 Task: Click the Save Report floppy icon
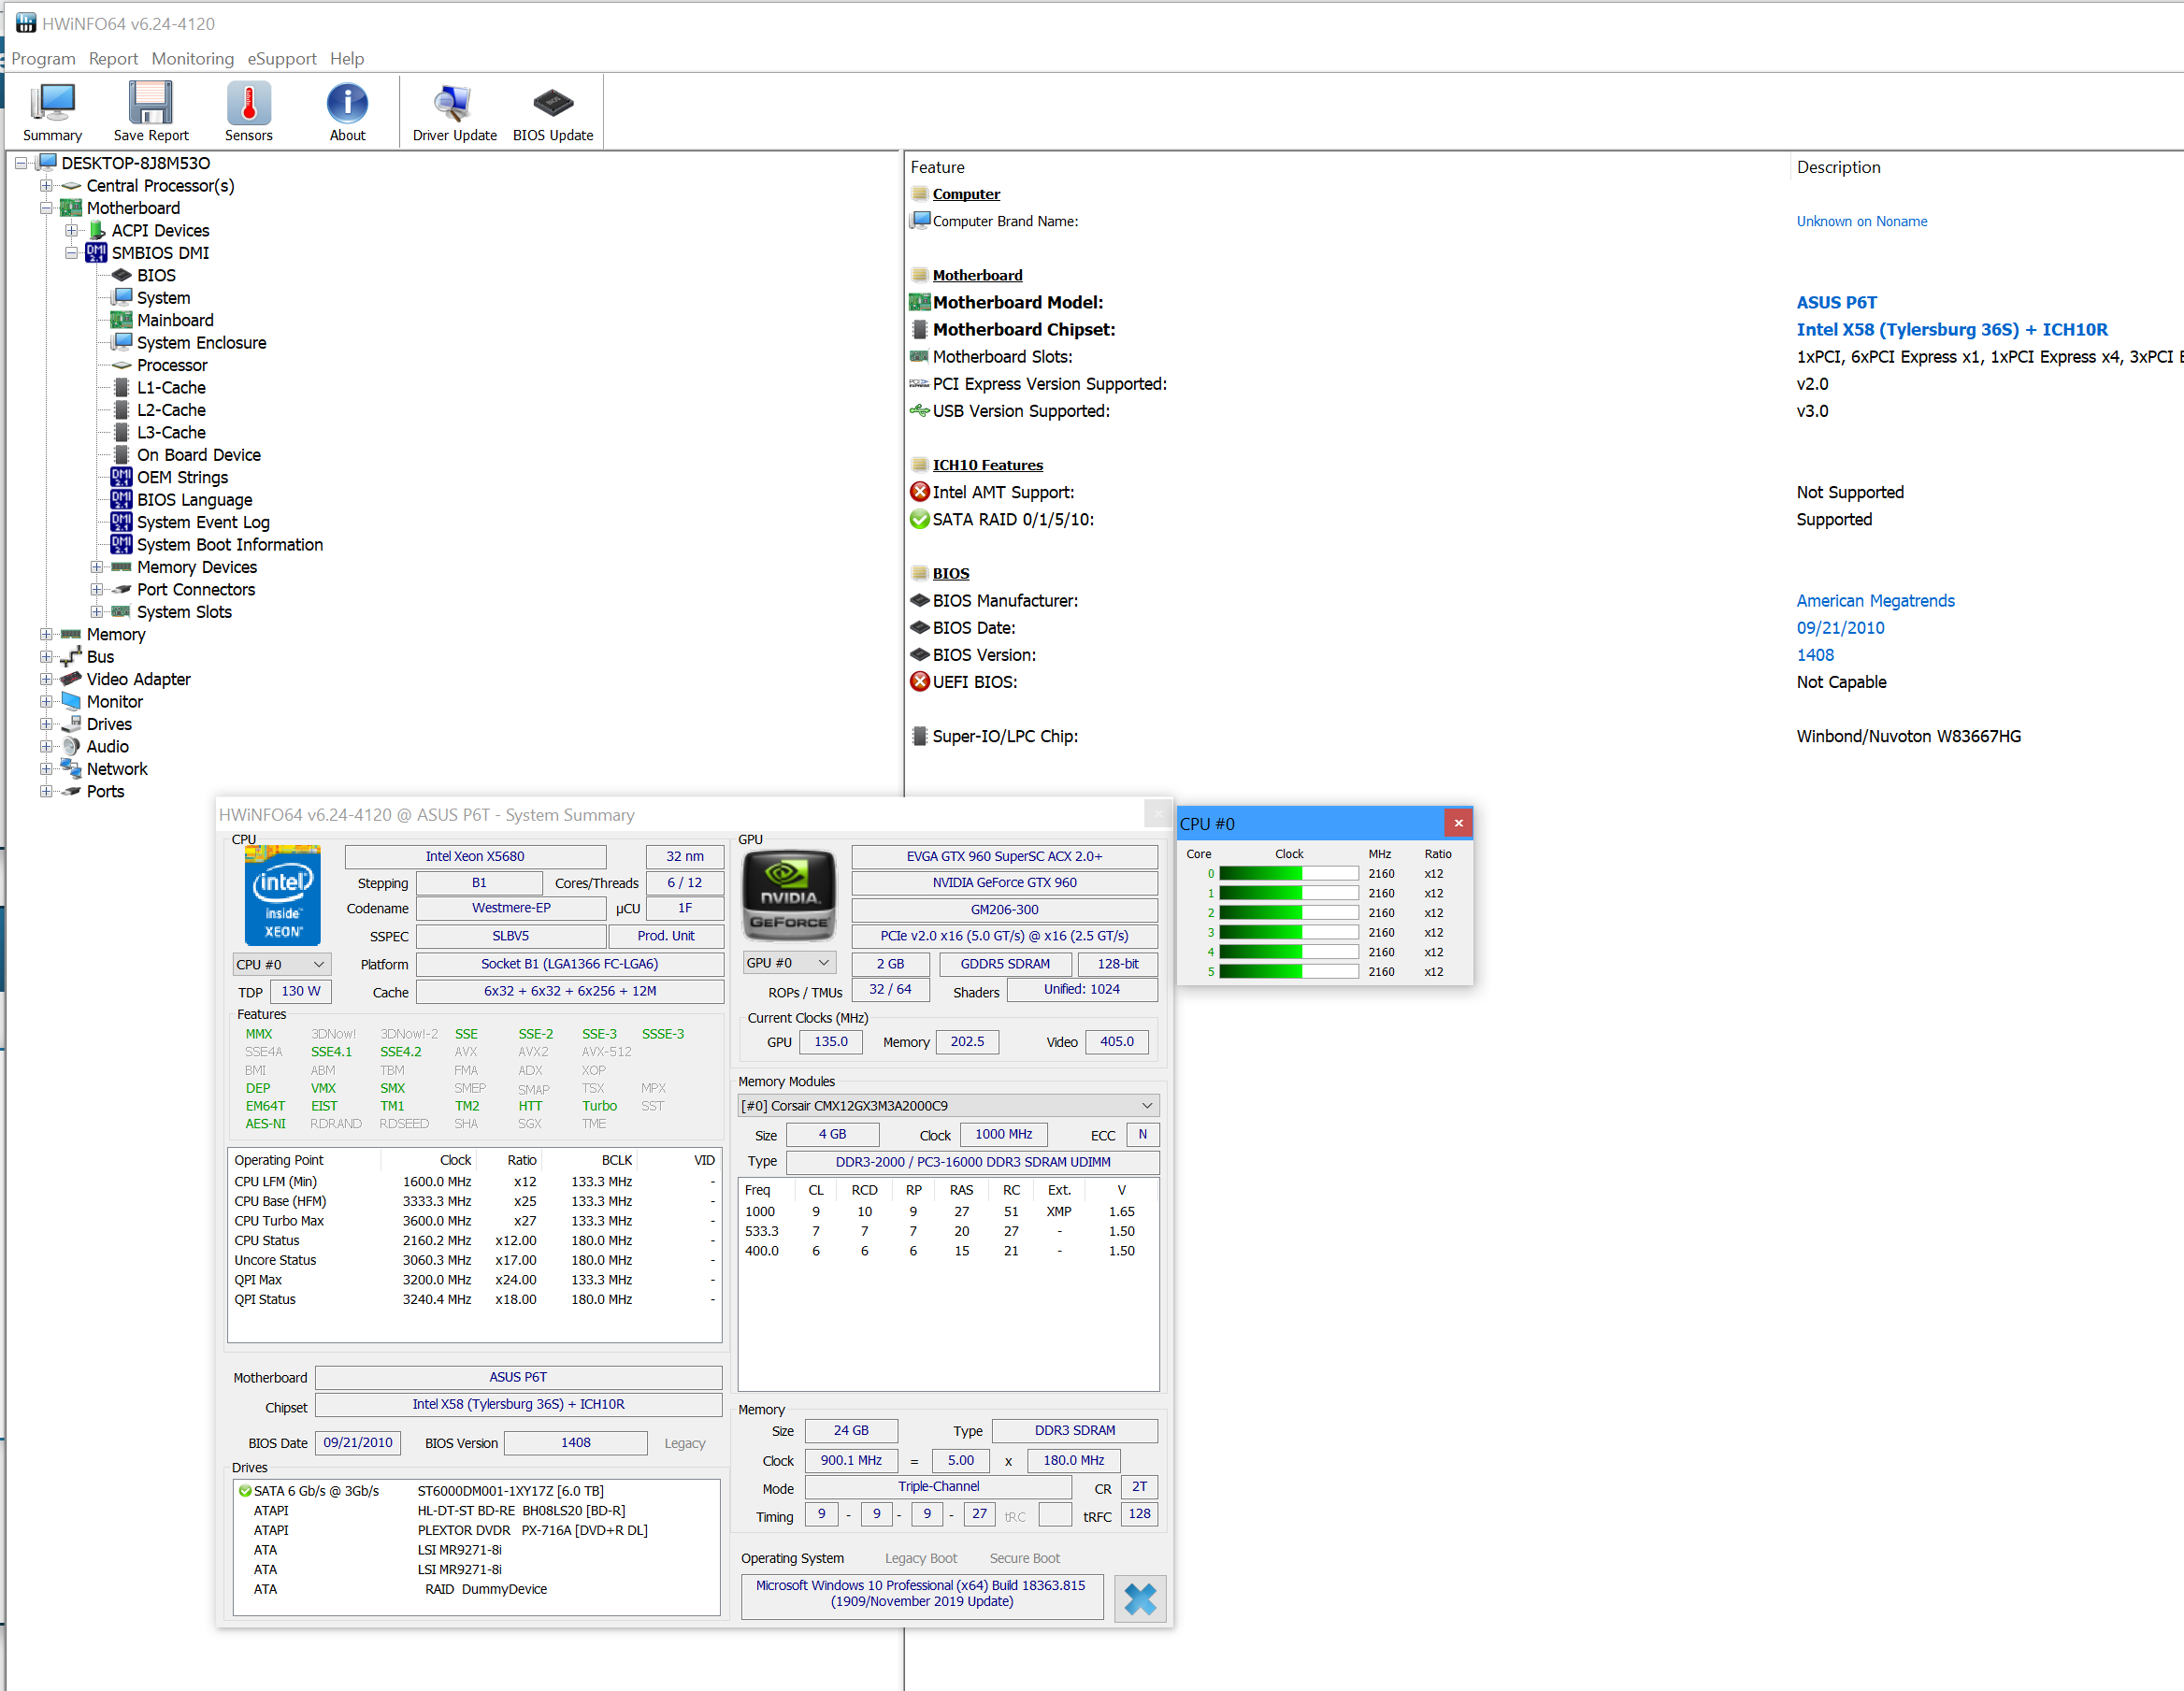[x=151, y=103]
